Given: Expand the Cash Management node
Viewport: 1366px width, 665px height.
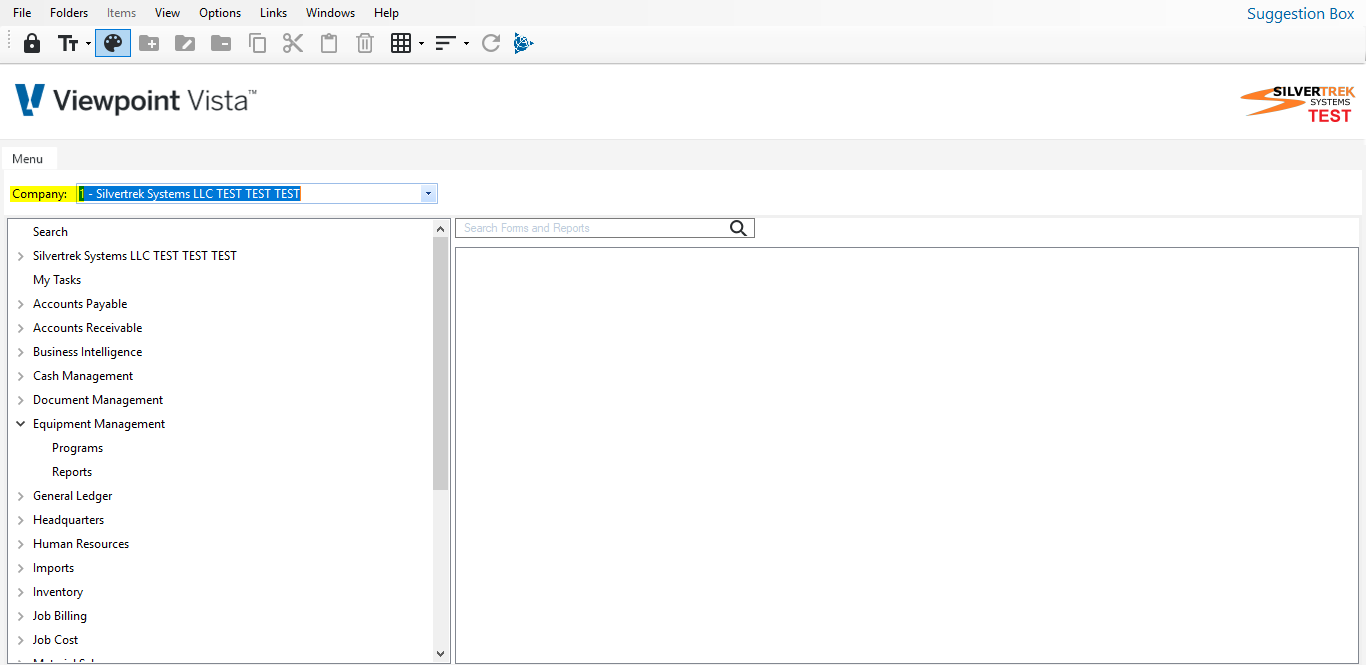Looking at the screenshot, I should click(x=21, y=376).
